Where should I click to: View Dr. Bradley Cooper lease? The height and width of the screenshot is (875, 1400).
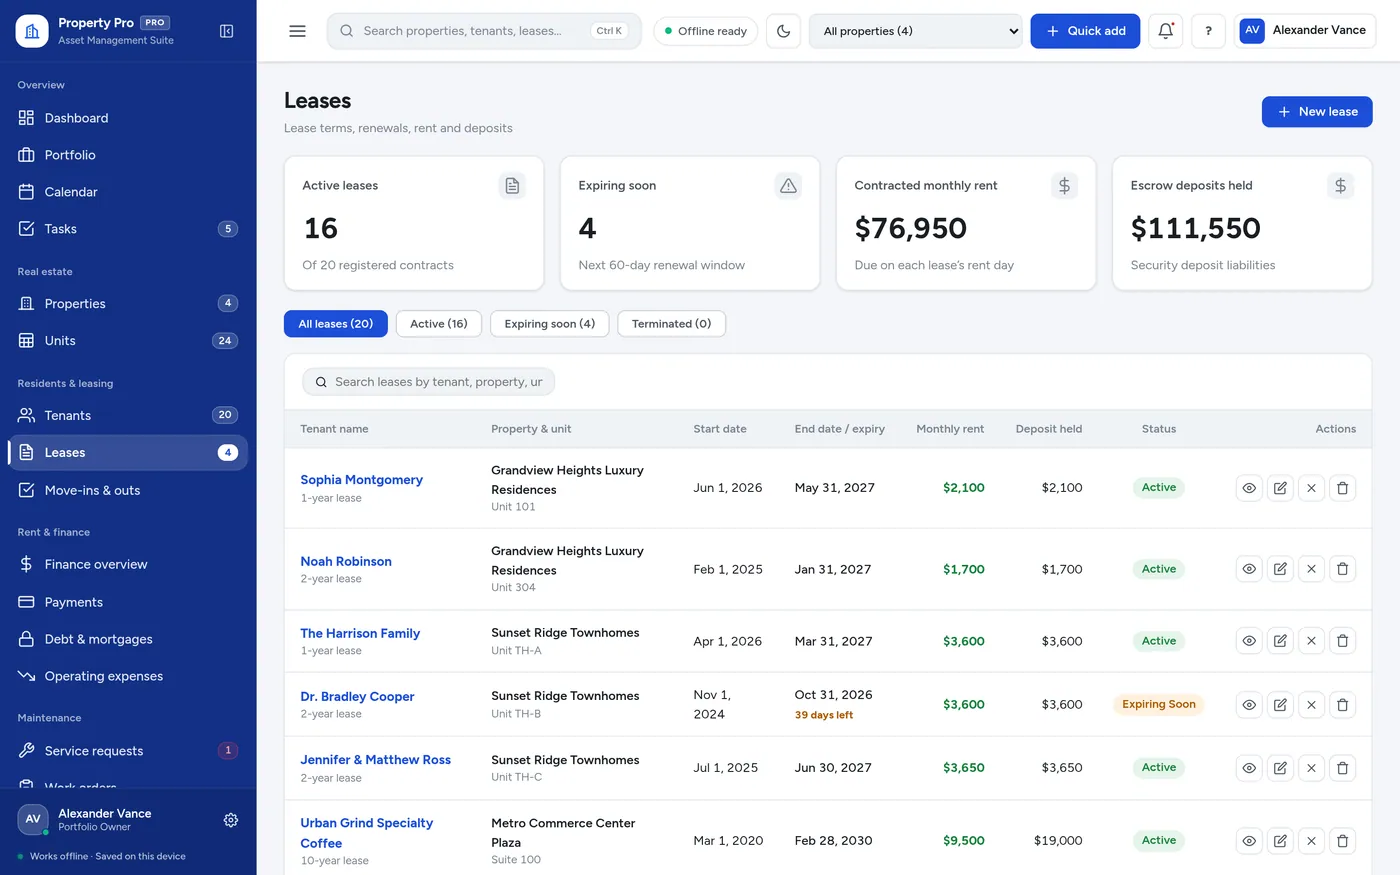1249,705
